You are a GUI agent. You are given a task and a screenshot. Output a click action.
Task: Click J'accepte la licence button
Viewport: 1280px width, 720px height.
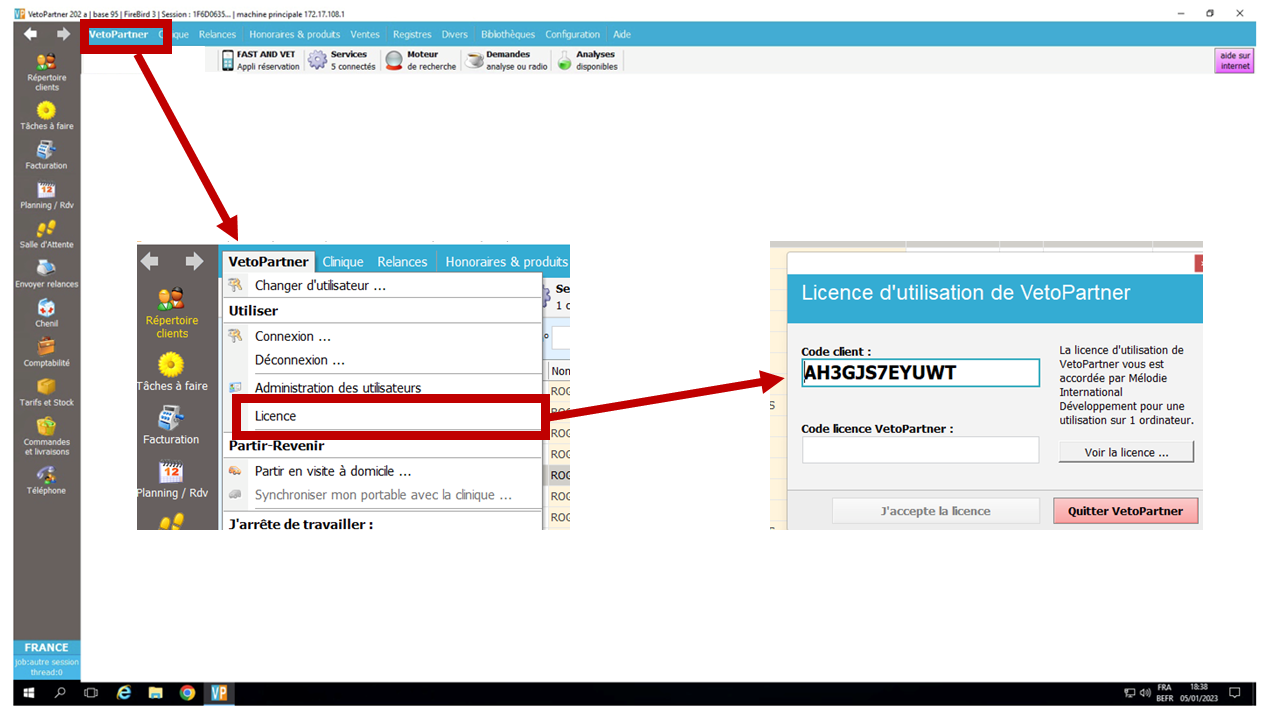(x=935, y=511)
